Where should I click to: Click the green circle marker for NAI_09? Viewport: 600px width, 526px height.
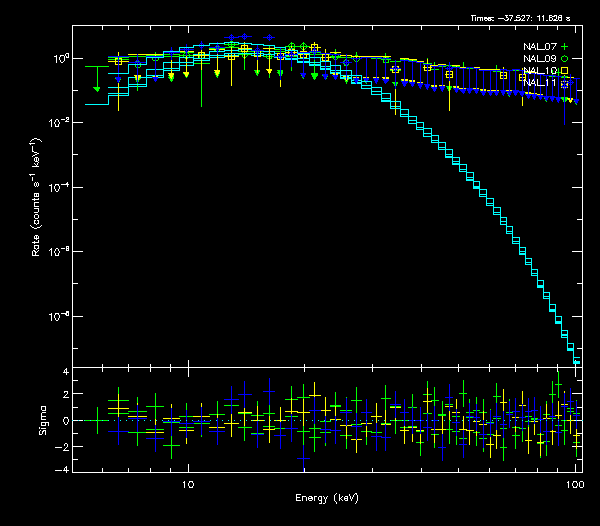pos(564,59)
